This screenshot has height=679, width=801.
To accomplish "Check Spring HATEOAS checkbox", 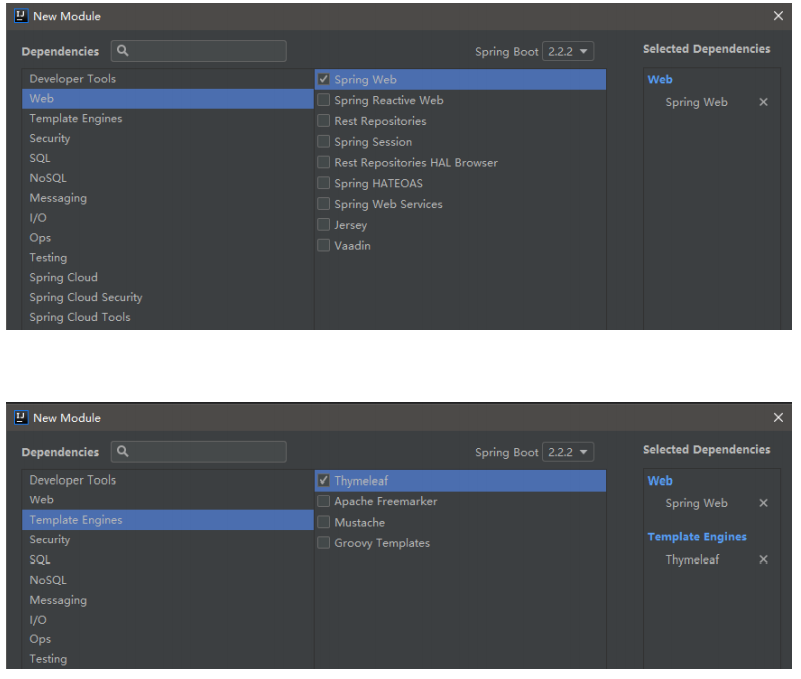I will tap(323, 183).
